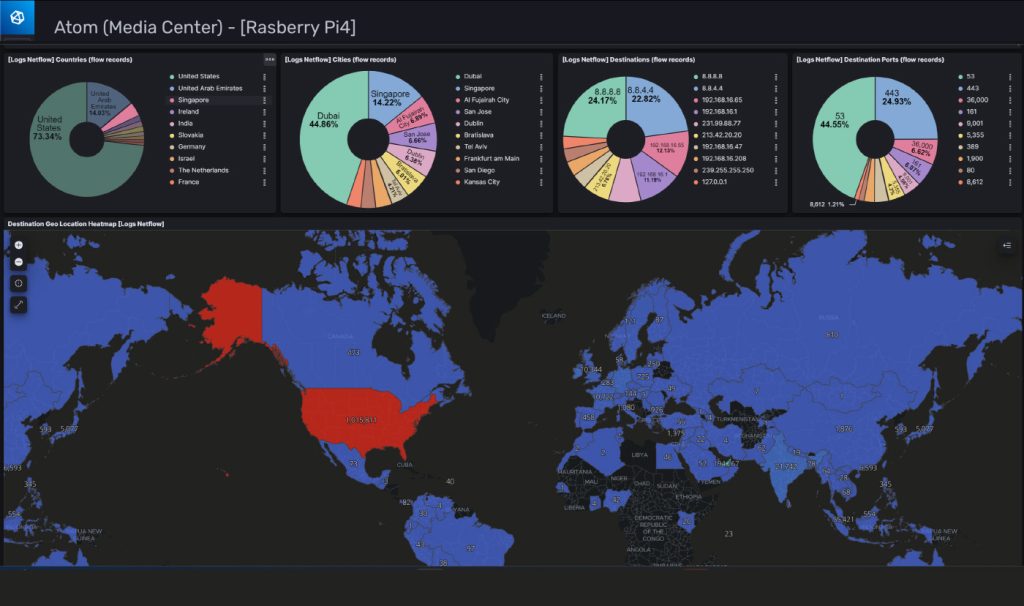Click the Cities (flow records) panel title
The width and height of the screenshot is (1024, 606).
tap(340, 60)
